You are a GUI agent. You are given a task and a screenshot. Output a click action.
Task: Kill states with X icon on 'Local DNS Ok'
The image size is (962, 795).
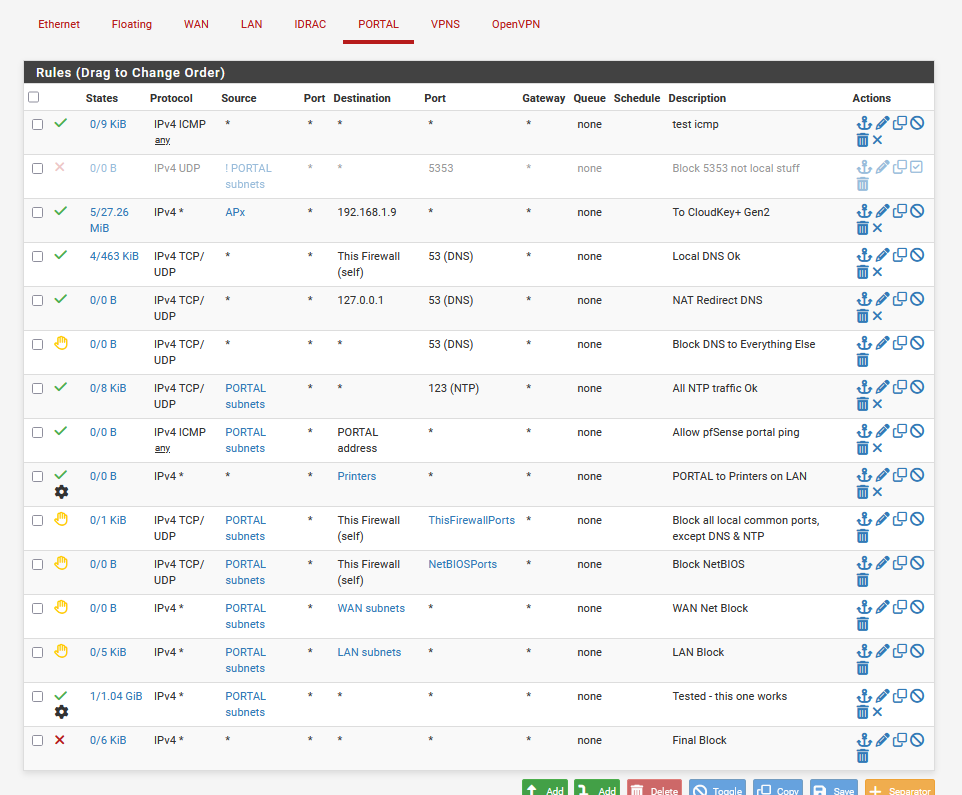[877, 272]
